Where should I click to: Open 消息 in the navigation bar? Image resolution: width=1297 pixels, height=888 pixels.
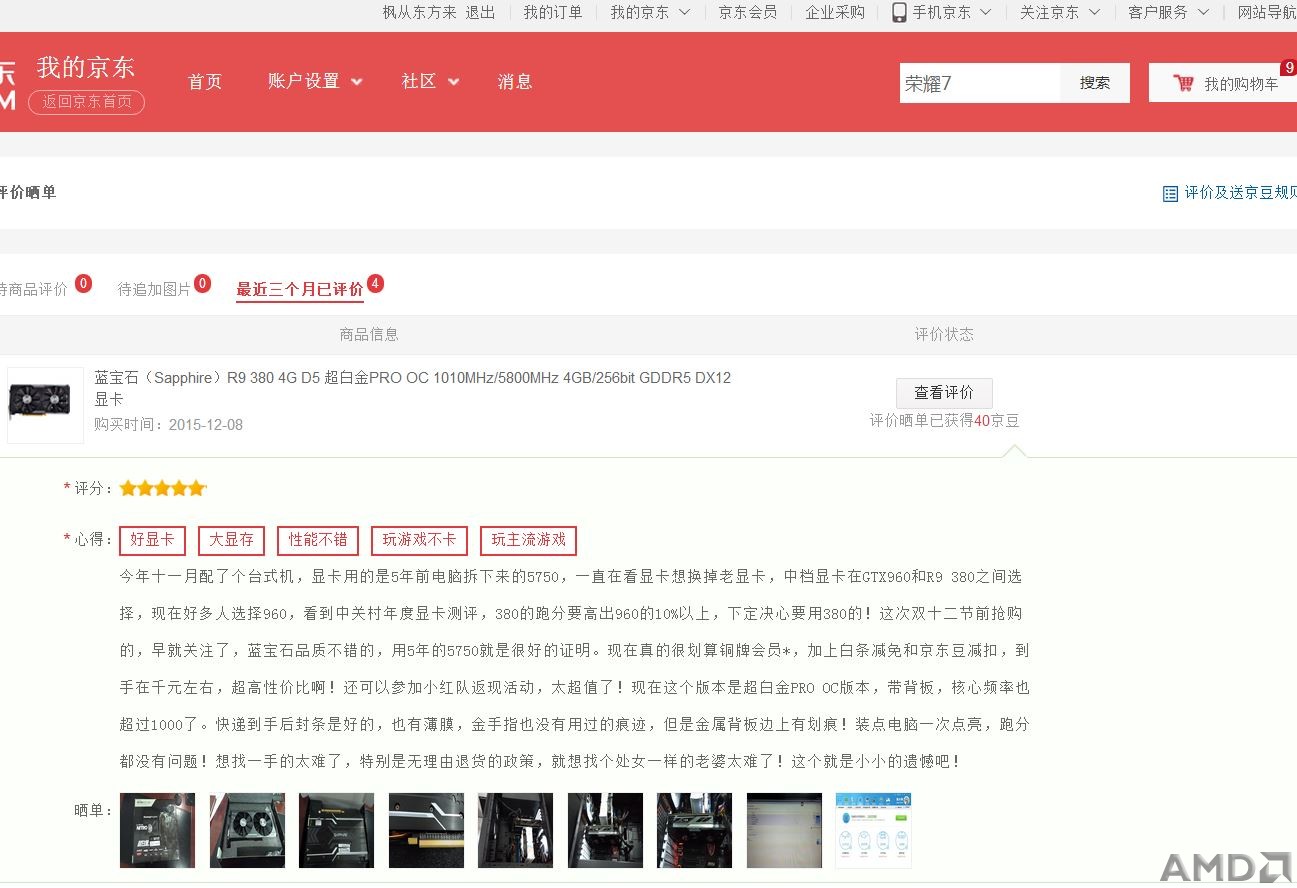click(515, 81)
